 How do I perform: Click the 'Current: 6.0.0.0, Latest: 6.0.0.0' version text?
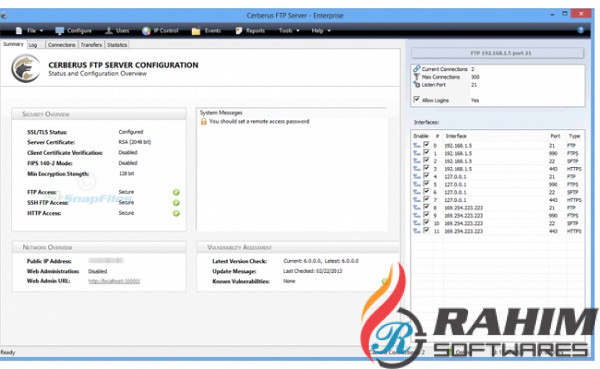coord(321,261)
